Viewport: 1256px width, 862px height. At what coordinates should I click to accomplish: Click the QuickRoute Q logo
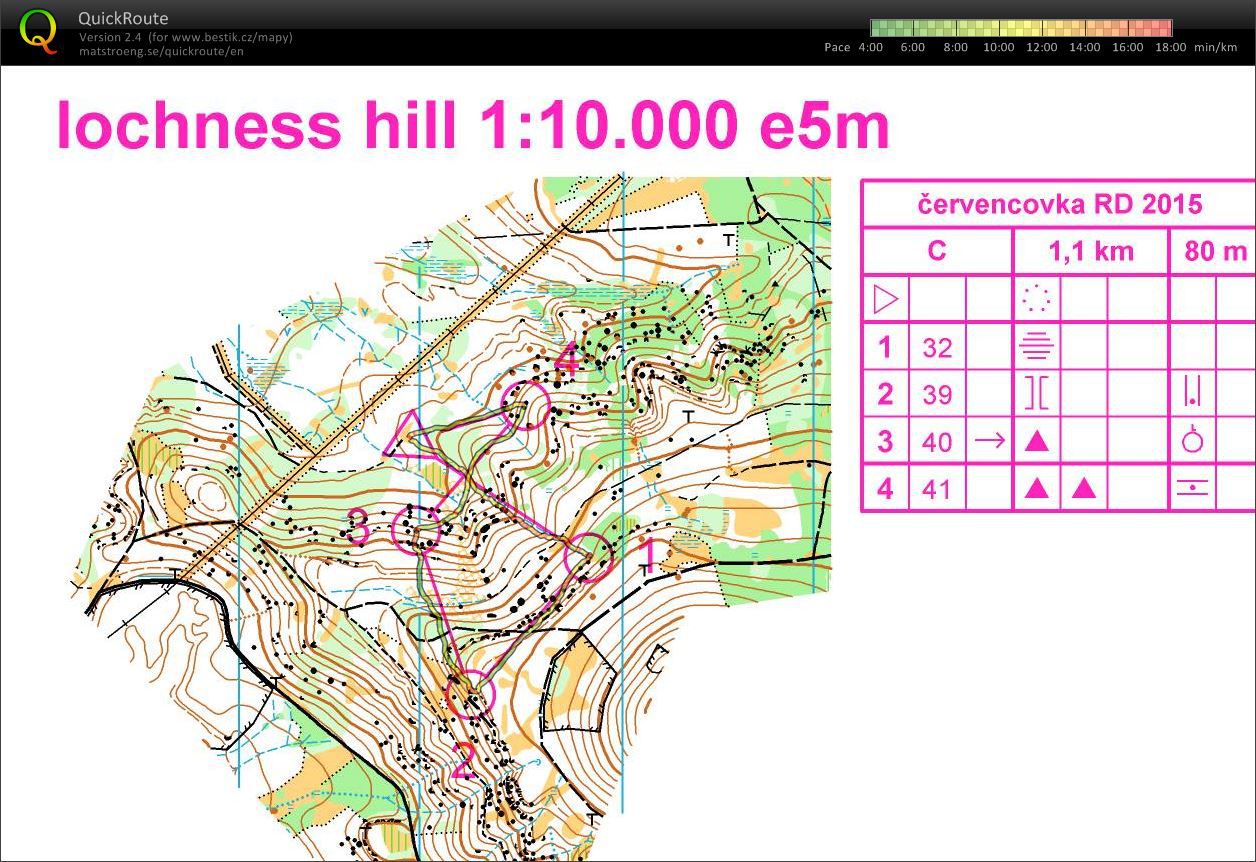point(39,30)
